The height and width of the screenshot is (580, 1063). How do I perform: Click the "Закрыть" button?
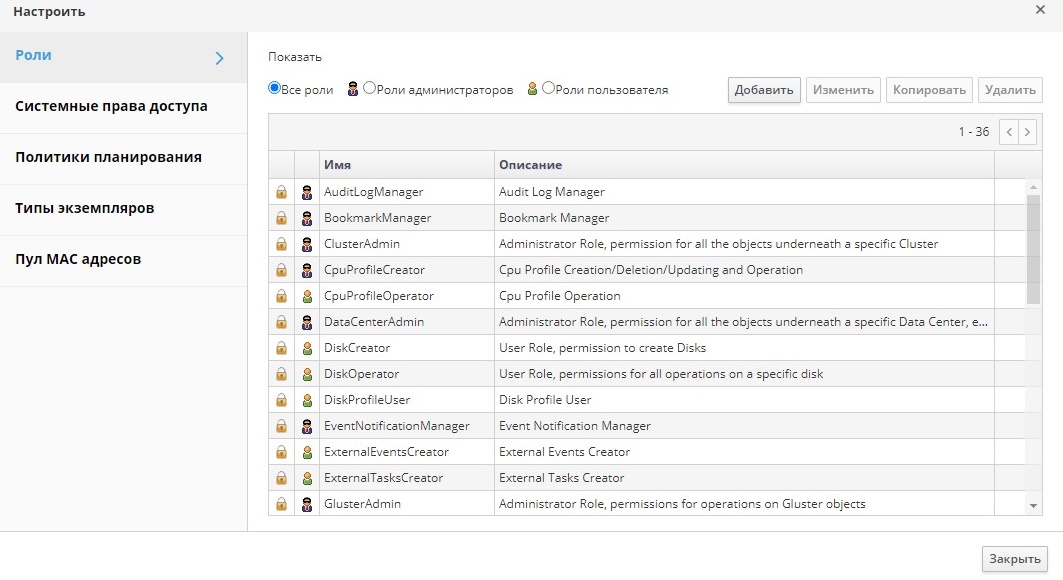tap(1015, 559)
